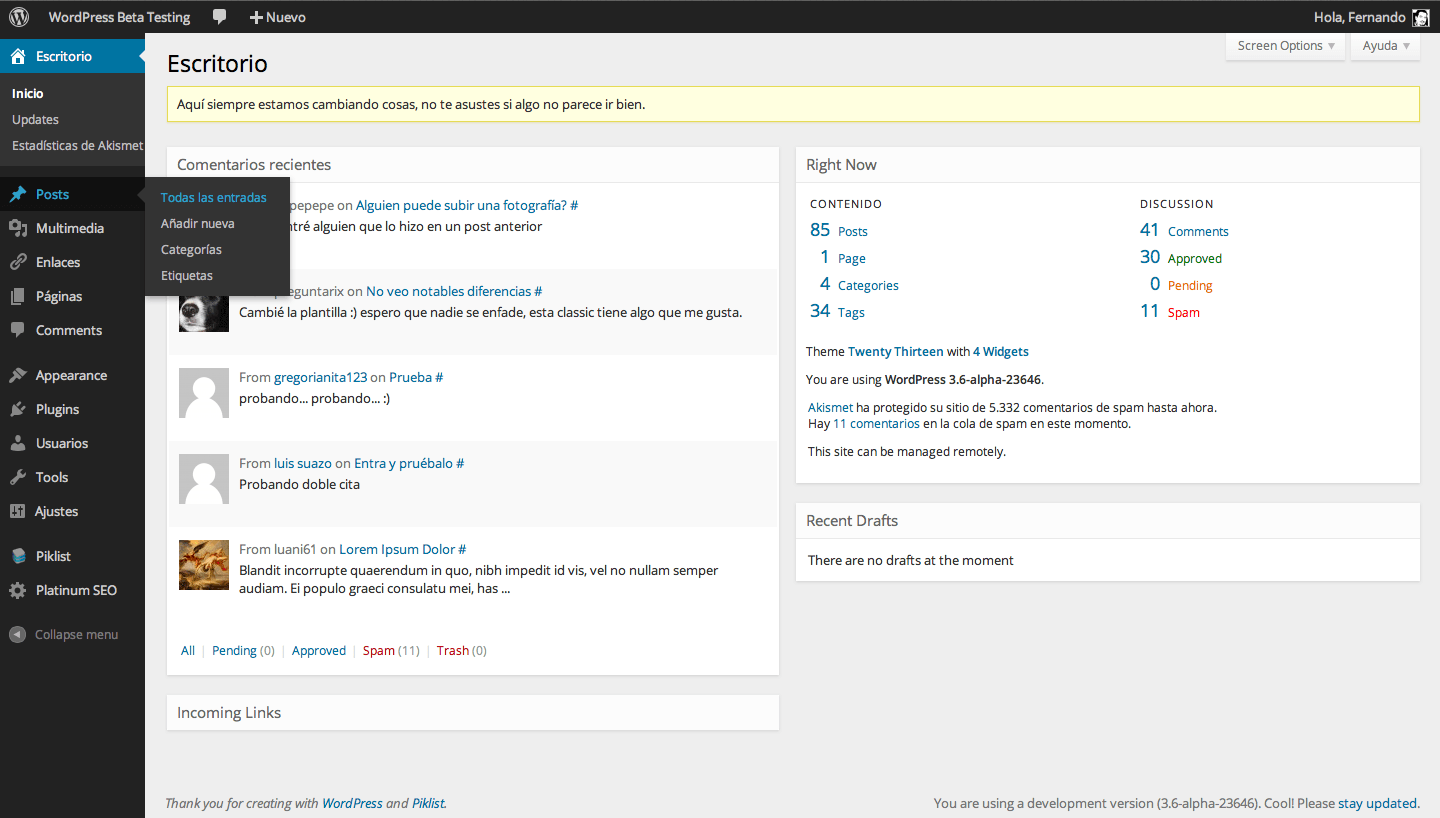The height and width of the screenshot is (818, 1440).
Task: Click the Multimedia icon in sidebar
Action: click(17, 228)
